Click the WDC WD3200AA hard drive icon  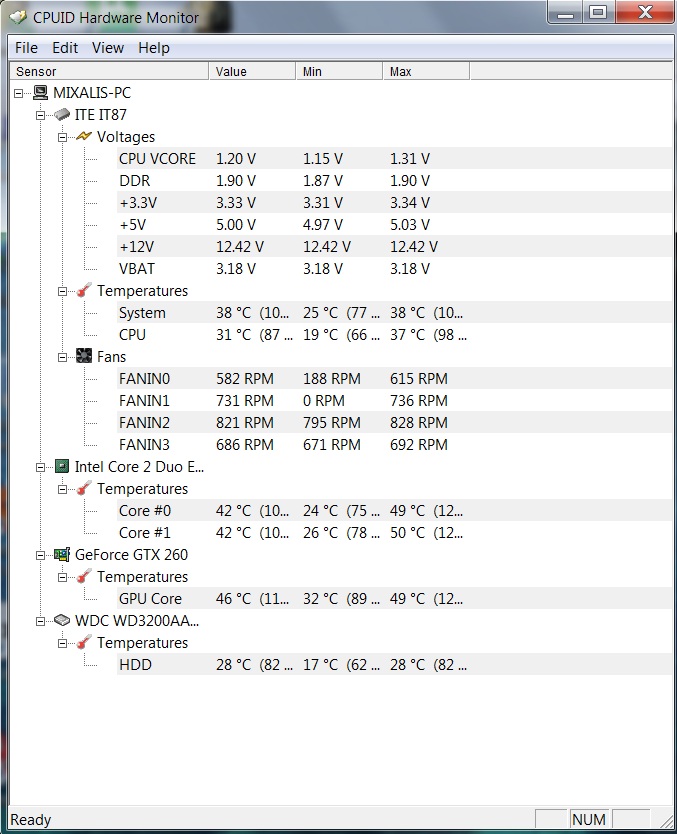pyautogui.click(x=62, y=620)
